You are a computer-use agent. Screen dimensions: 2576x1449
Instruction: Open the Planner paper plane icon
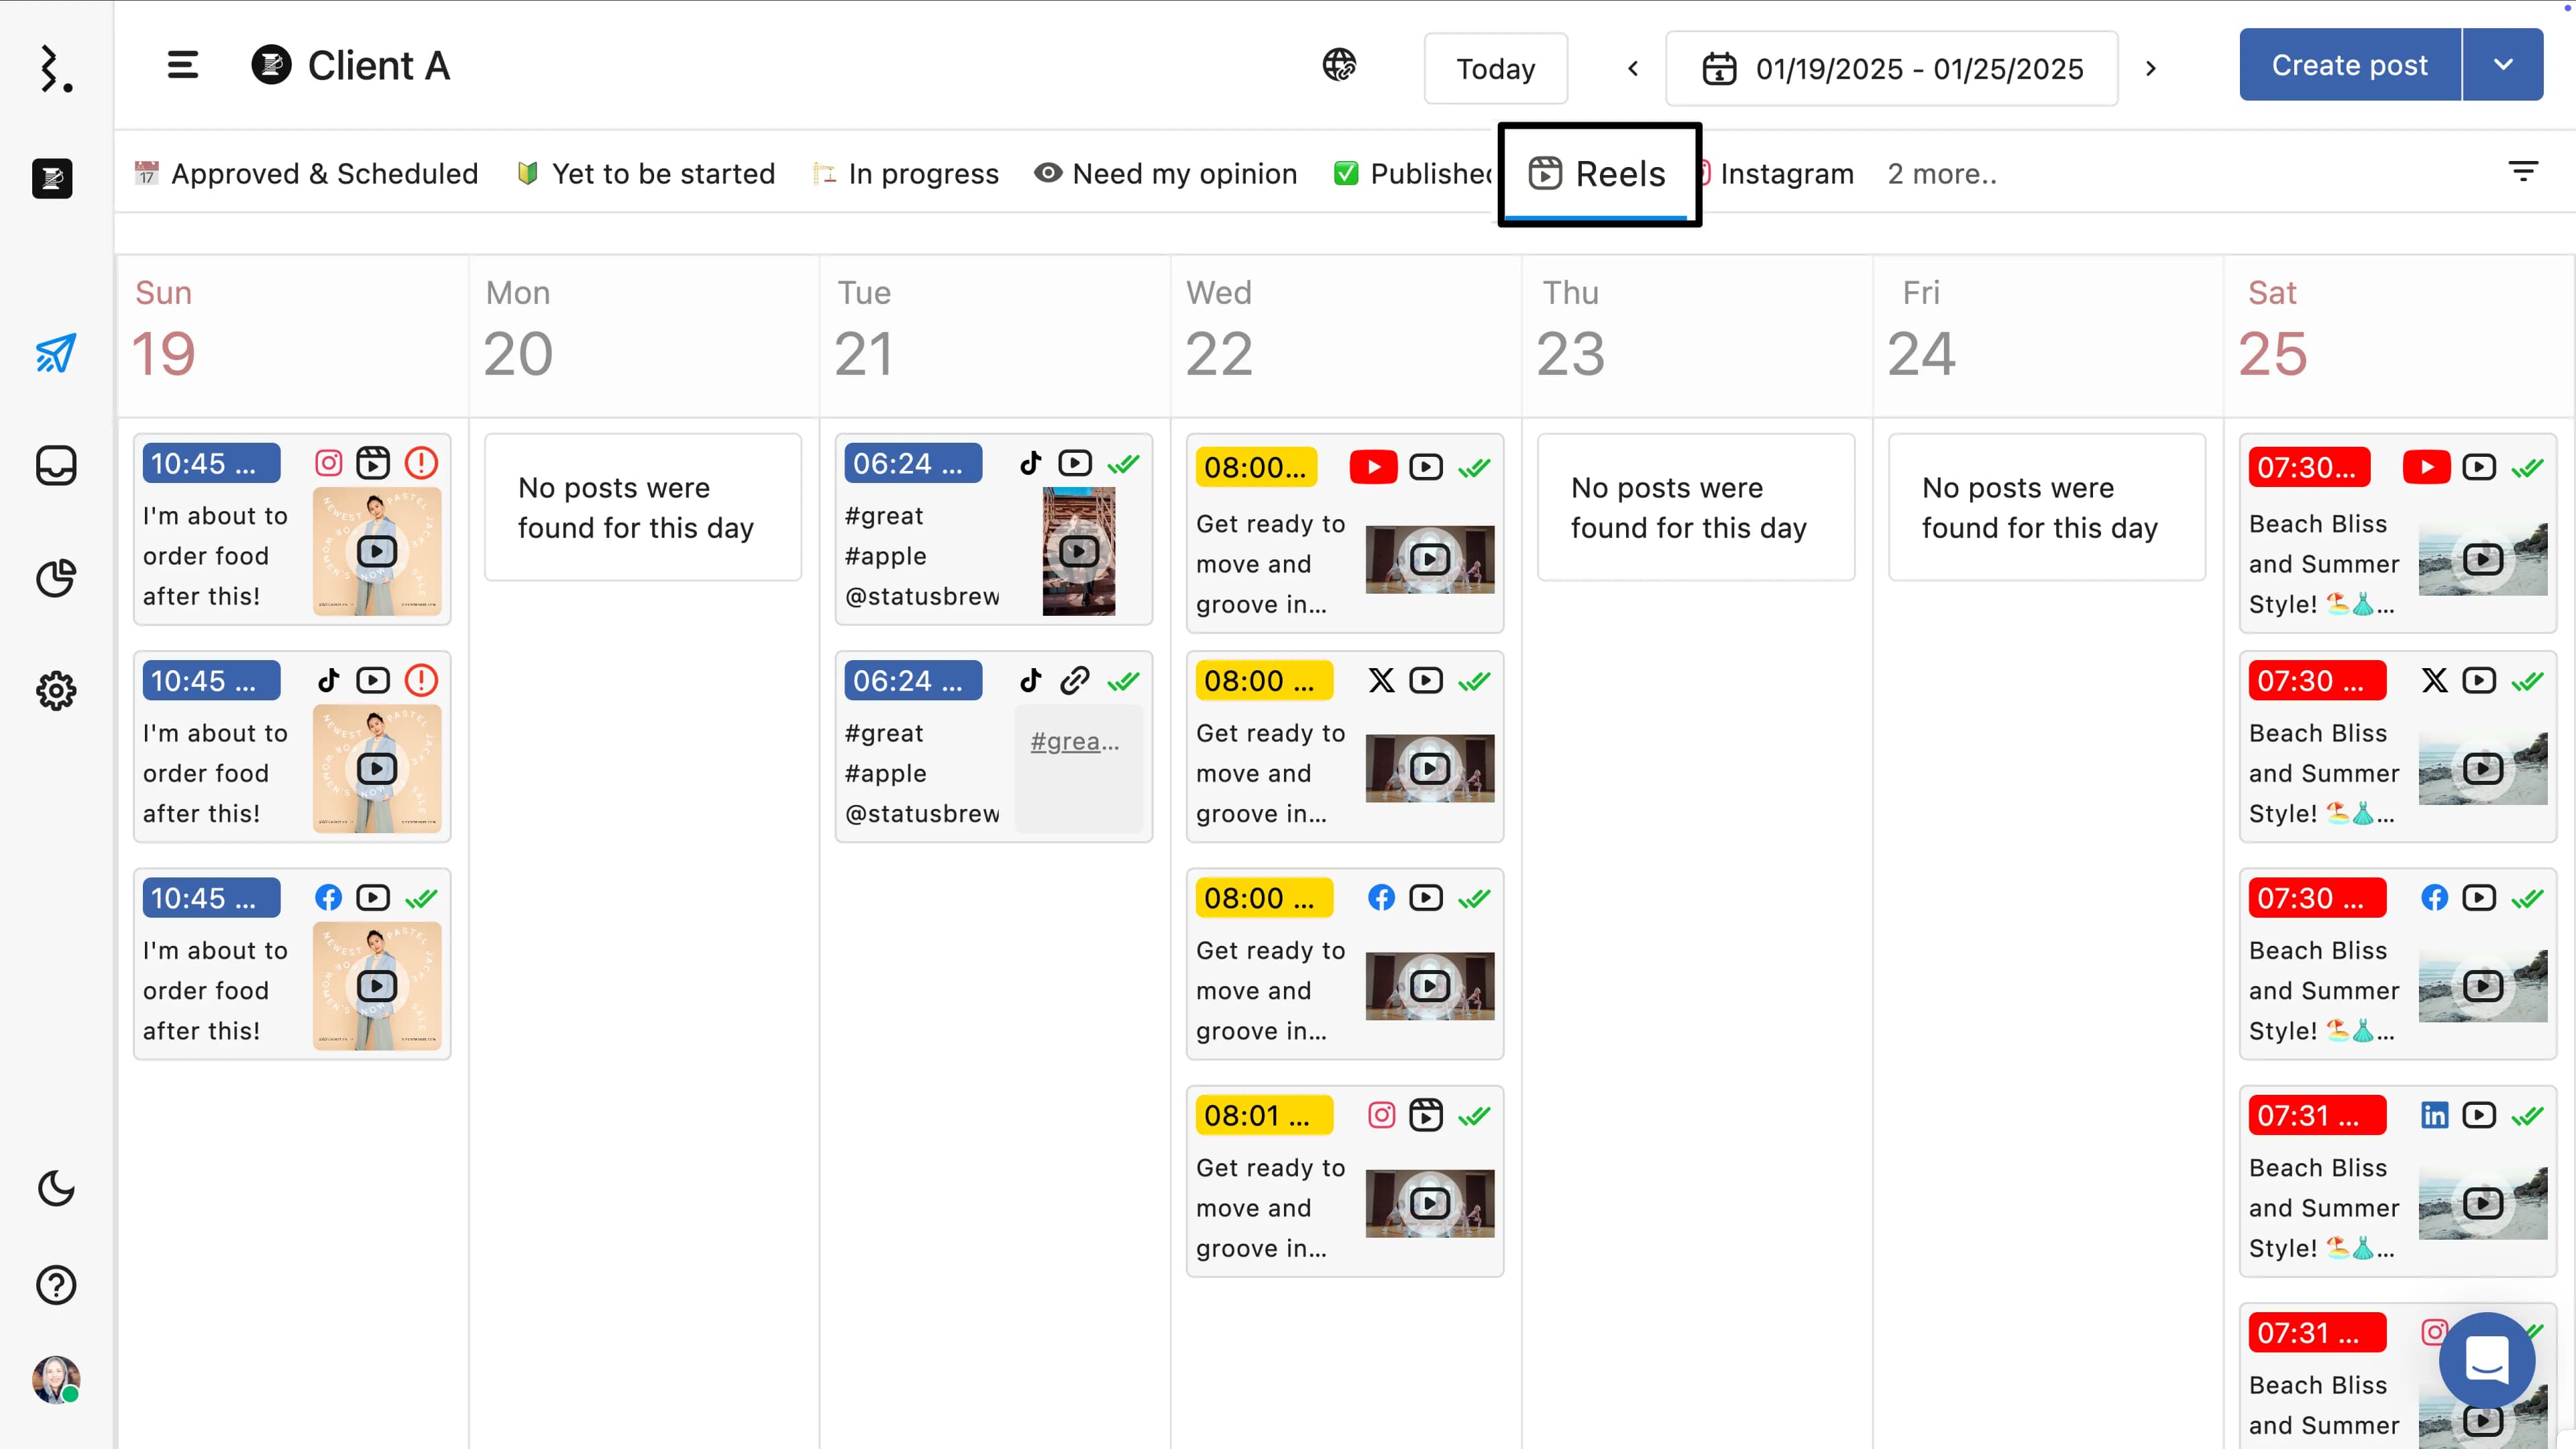coord(55,353)
